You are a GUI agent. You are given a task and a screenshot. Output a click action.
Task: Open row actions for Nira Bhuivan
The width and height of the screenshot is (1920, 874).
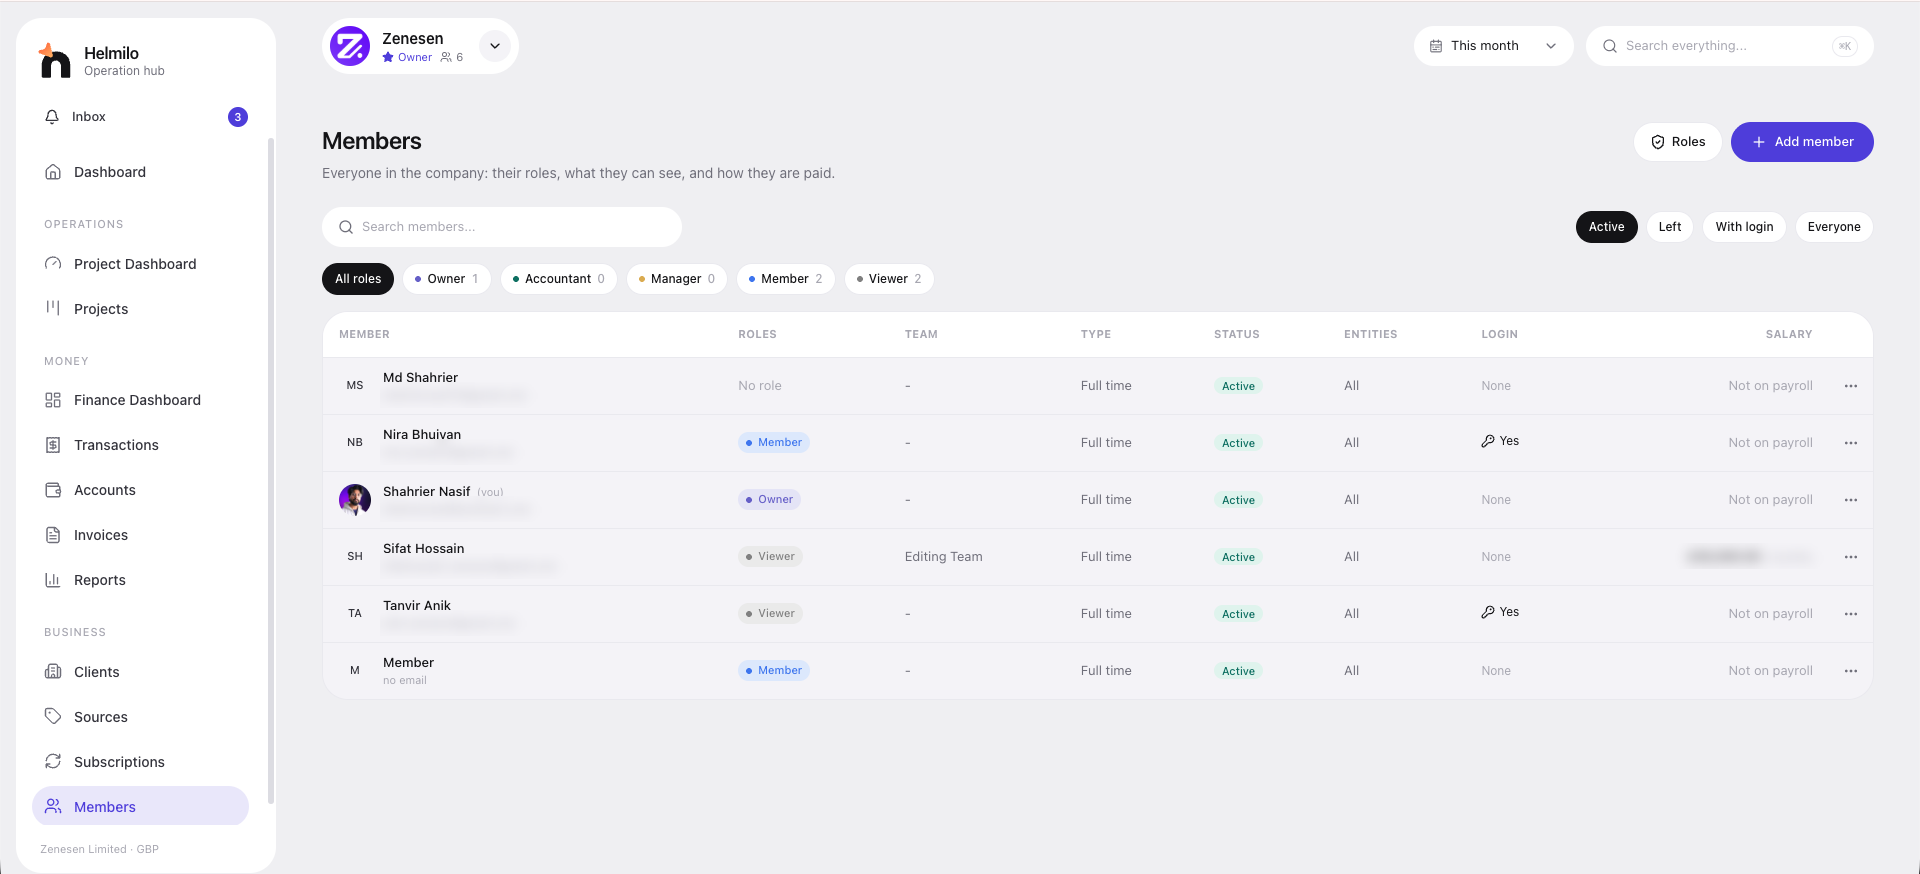point(1851,443)
